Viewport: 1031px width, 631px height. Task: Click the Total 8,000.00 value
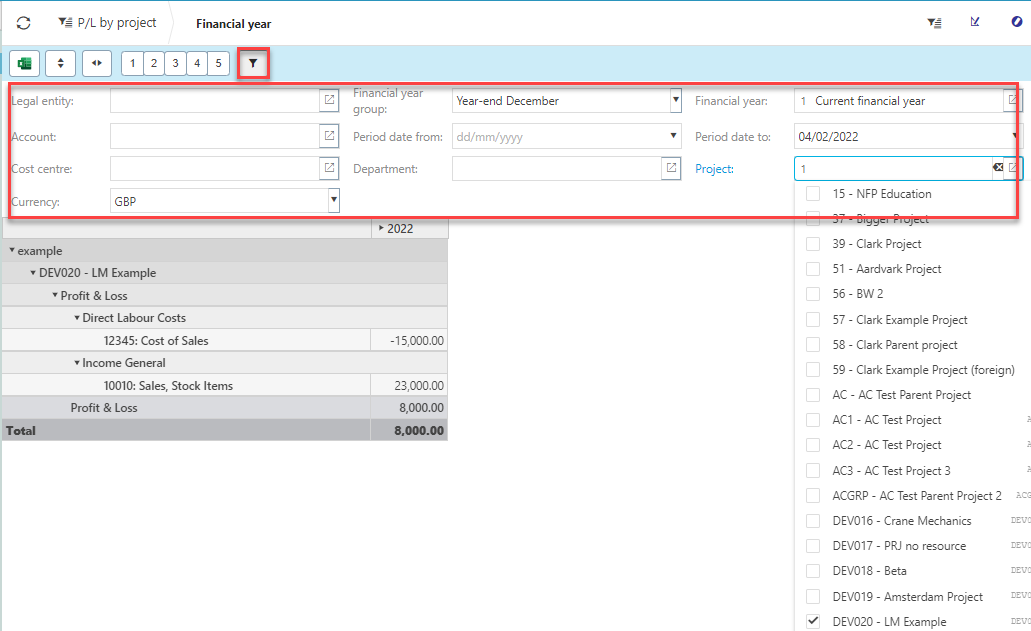point(409,431)
